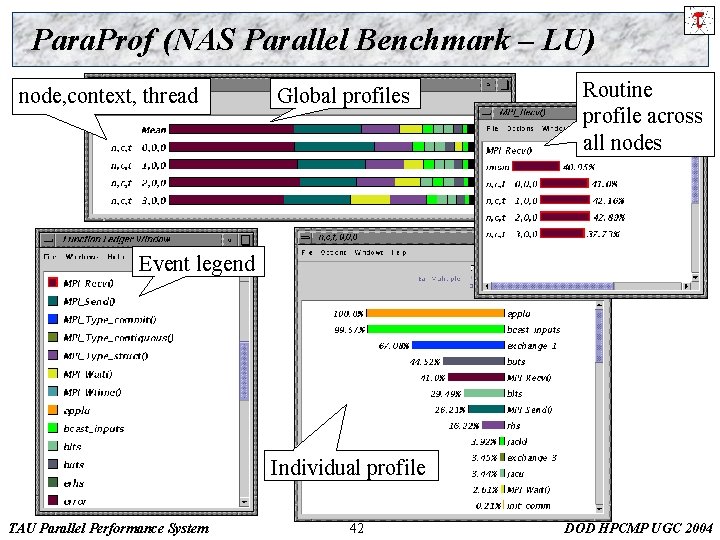Click MPI_Send() teal bar at 26.23%
Viewport: 720px width, 540px height.
(486, 409)
